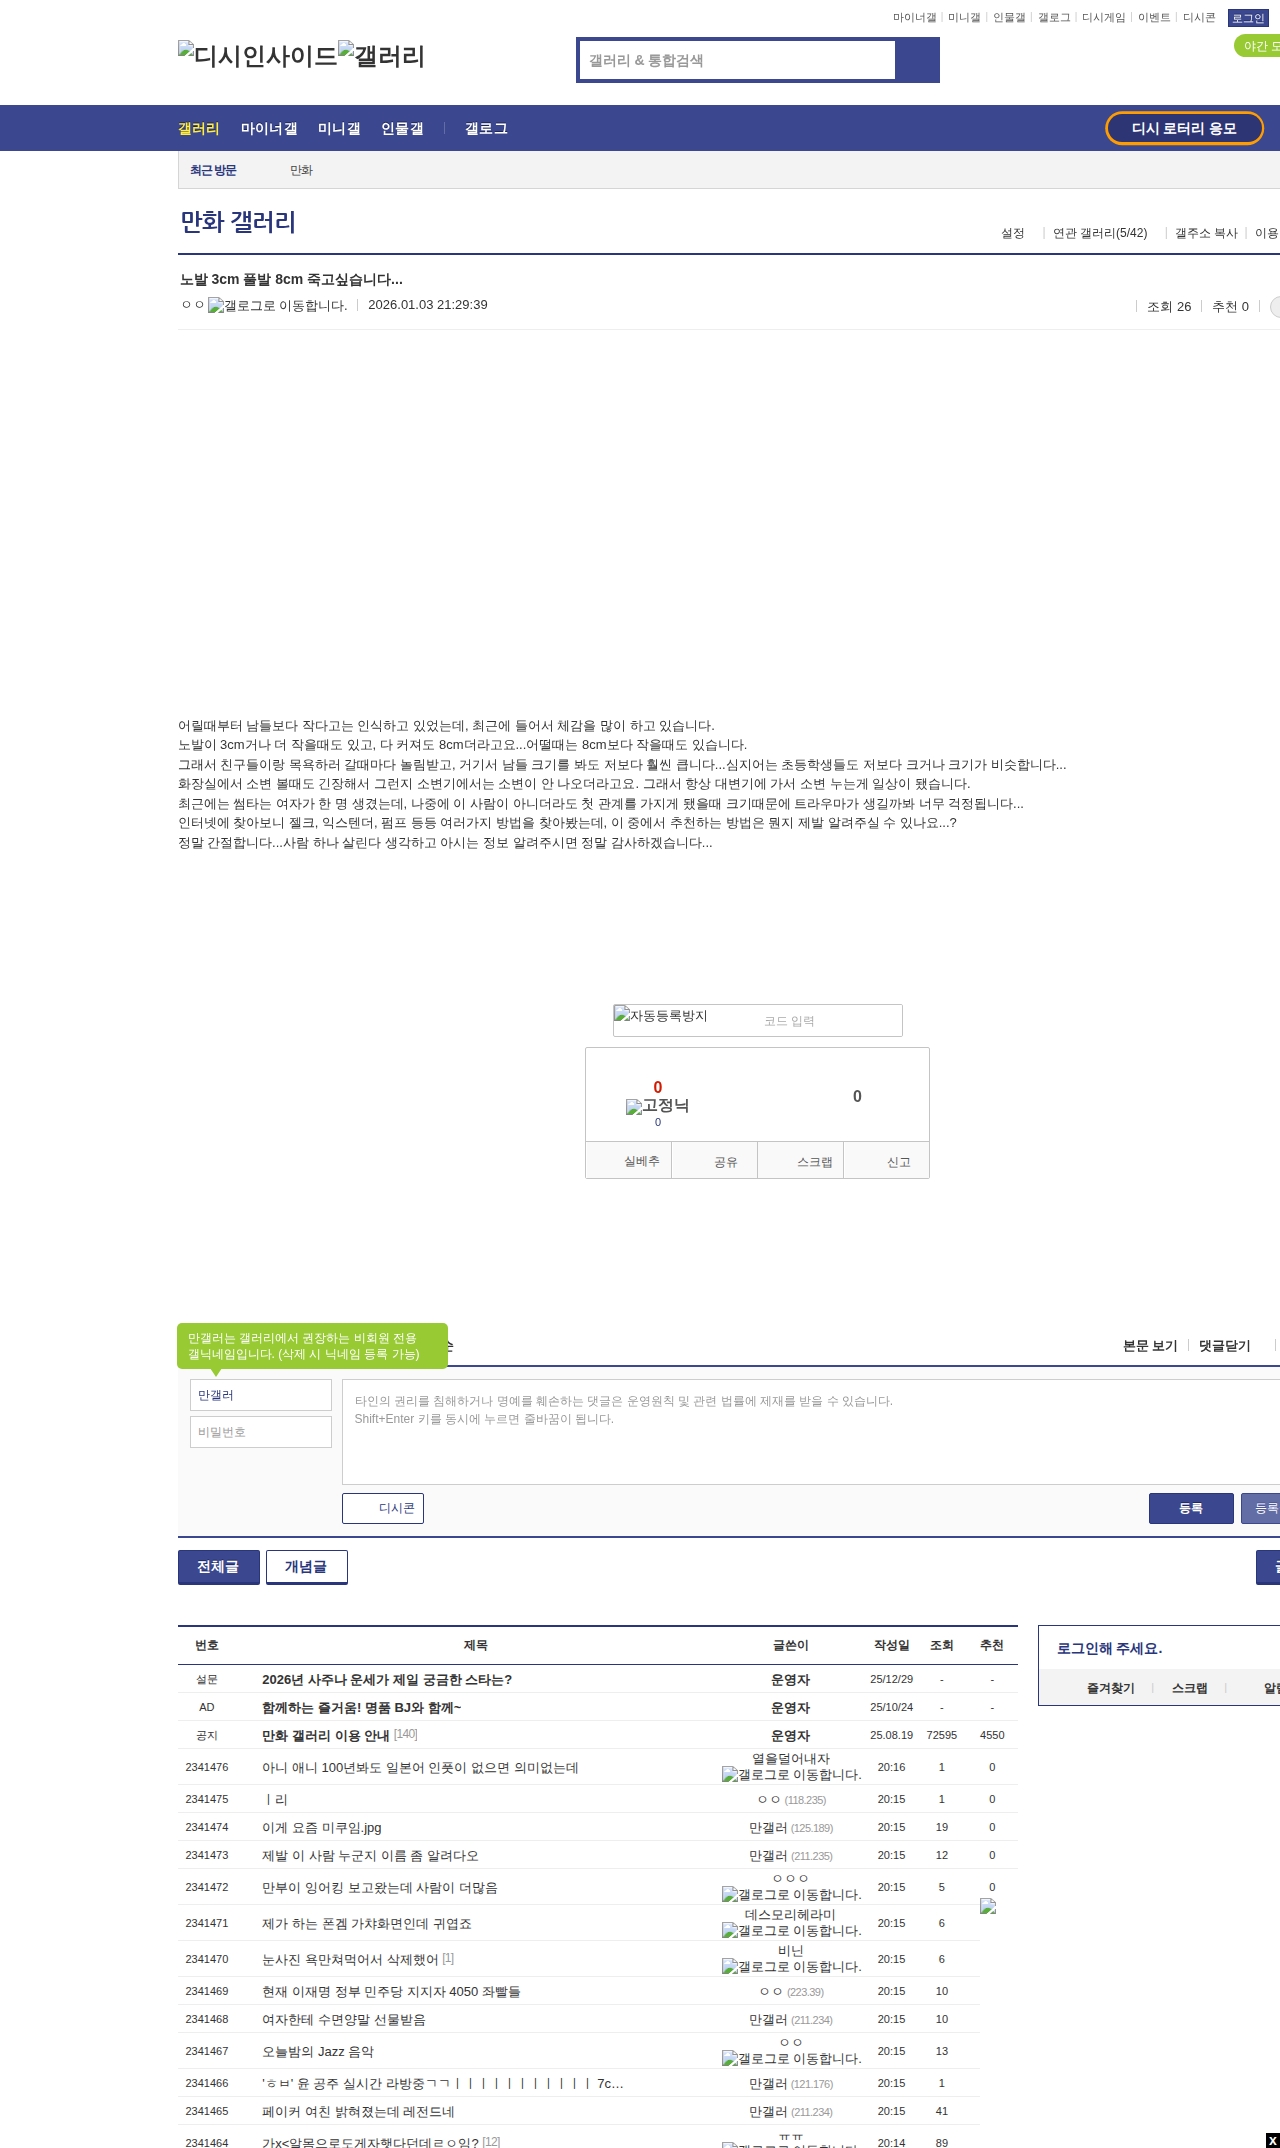Open 비닌's gallog icon in the list
The image size is (1280, 2148).
(x=791, y=1967)
